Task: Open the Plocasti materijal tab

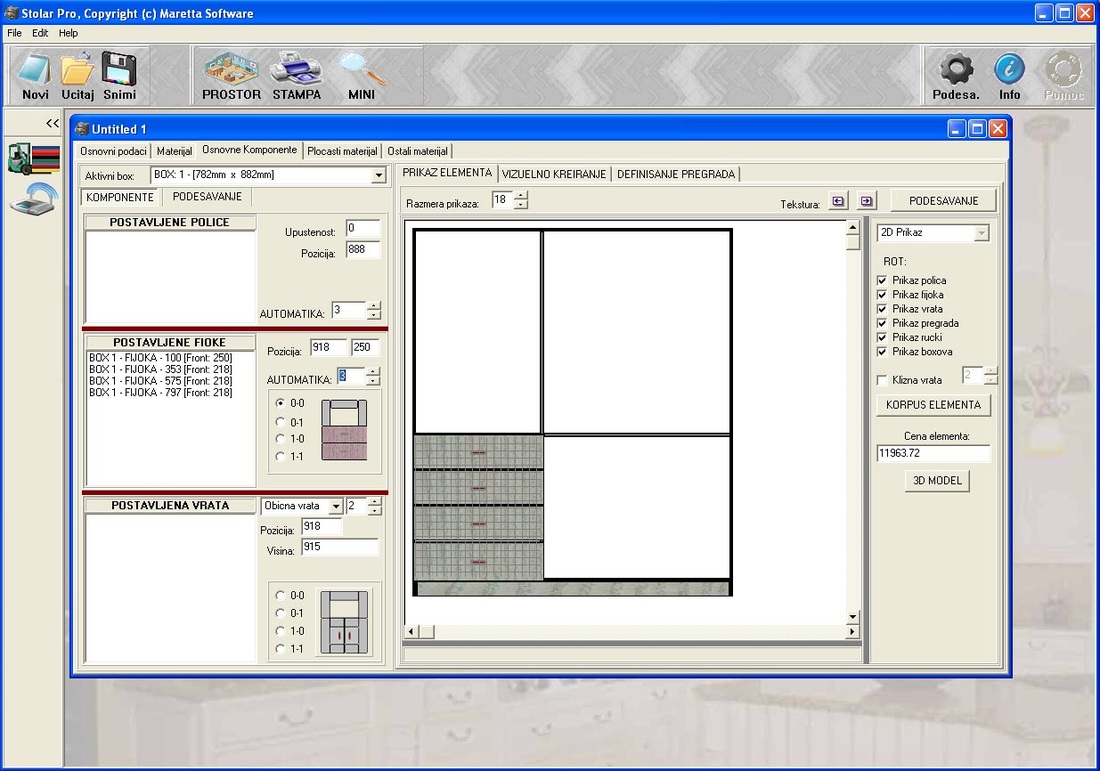Action: tap(342, 151)
